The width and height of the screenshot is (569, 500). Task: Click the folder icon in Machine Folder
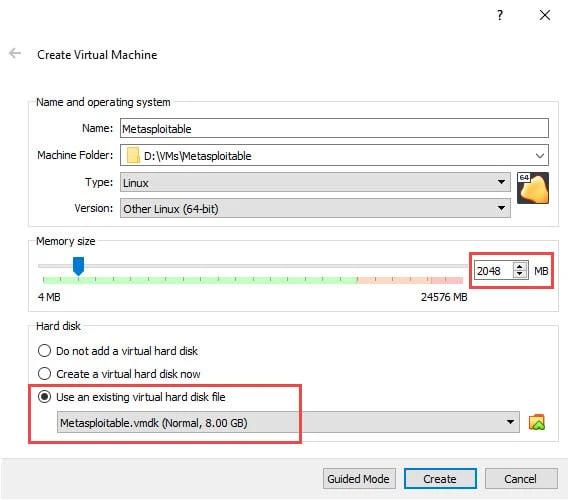[x=133, y=155]
